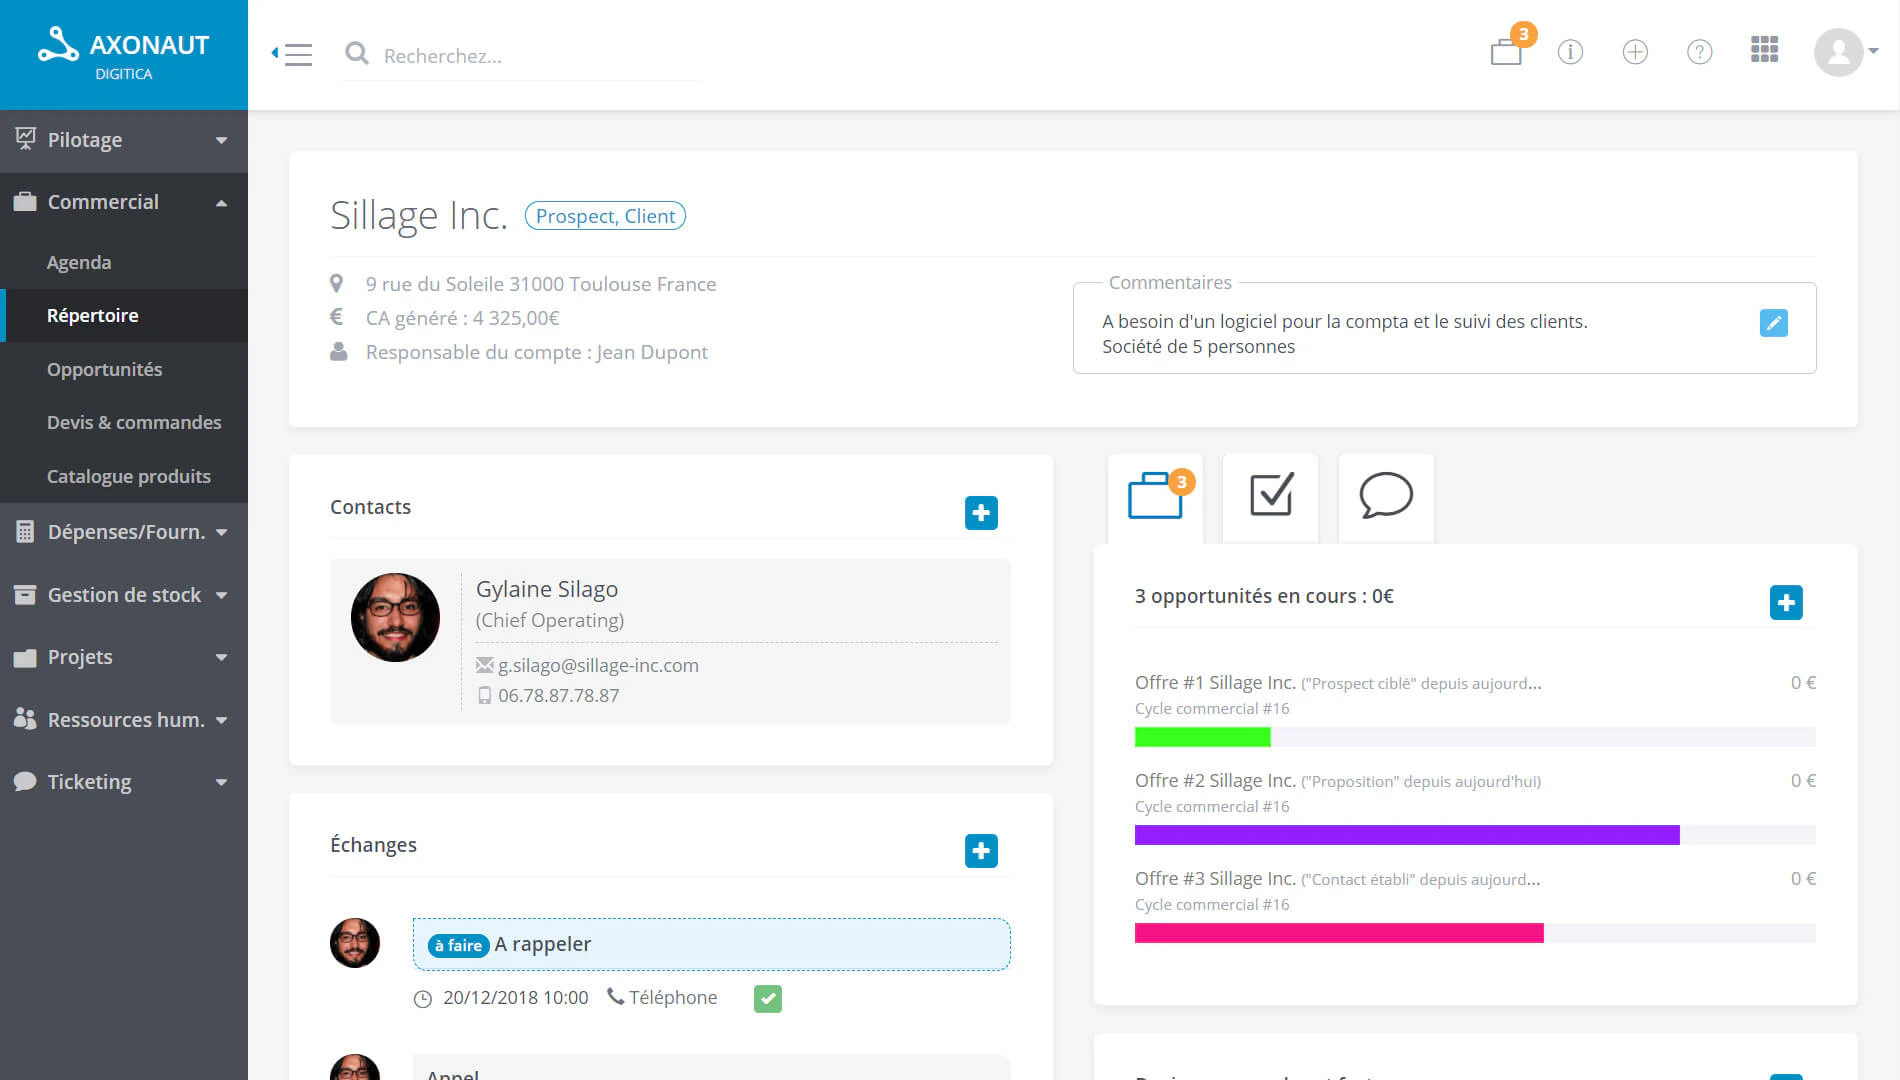Screen dimensions: 1900x1080
Task: Click the à faire status badge
Action: [x=458, y=945]
